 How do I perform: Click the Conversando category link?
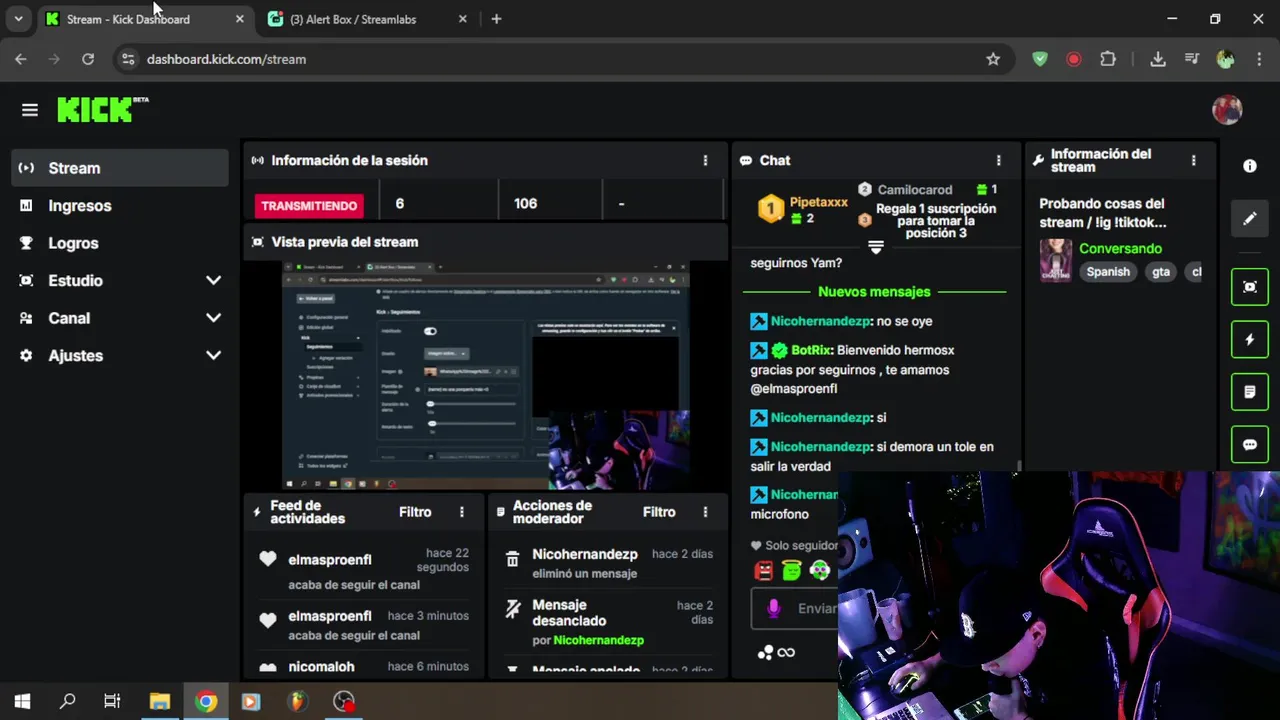1120,248
